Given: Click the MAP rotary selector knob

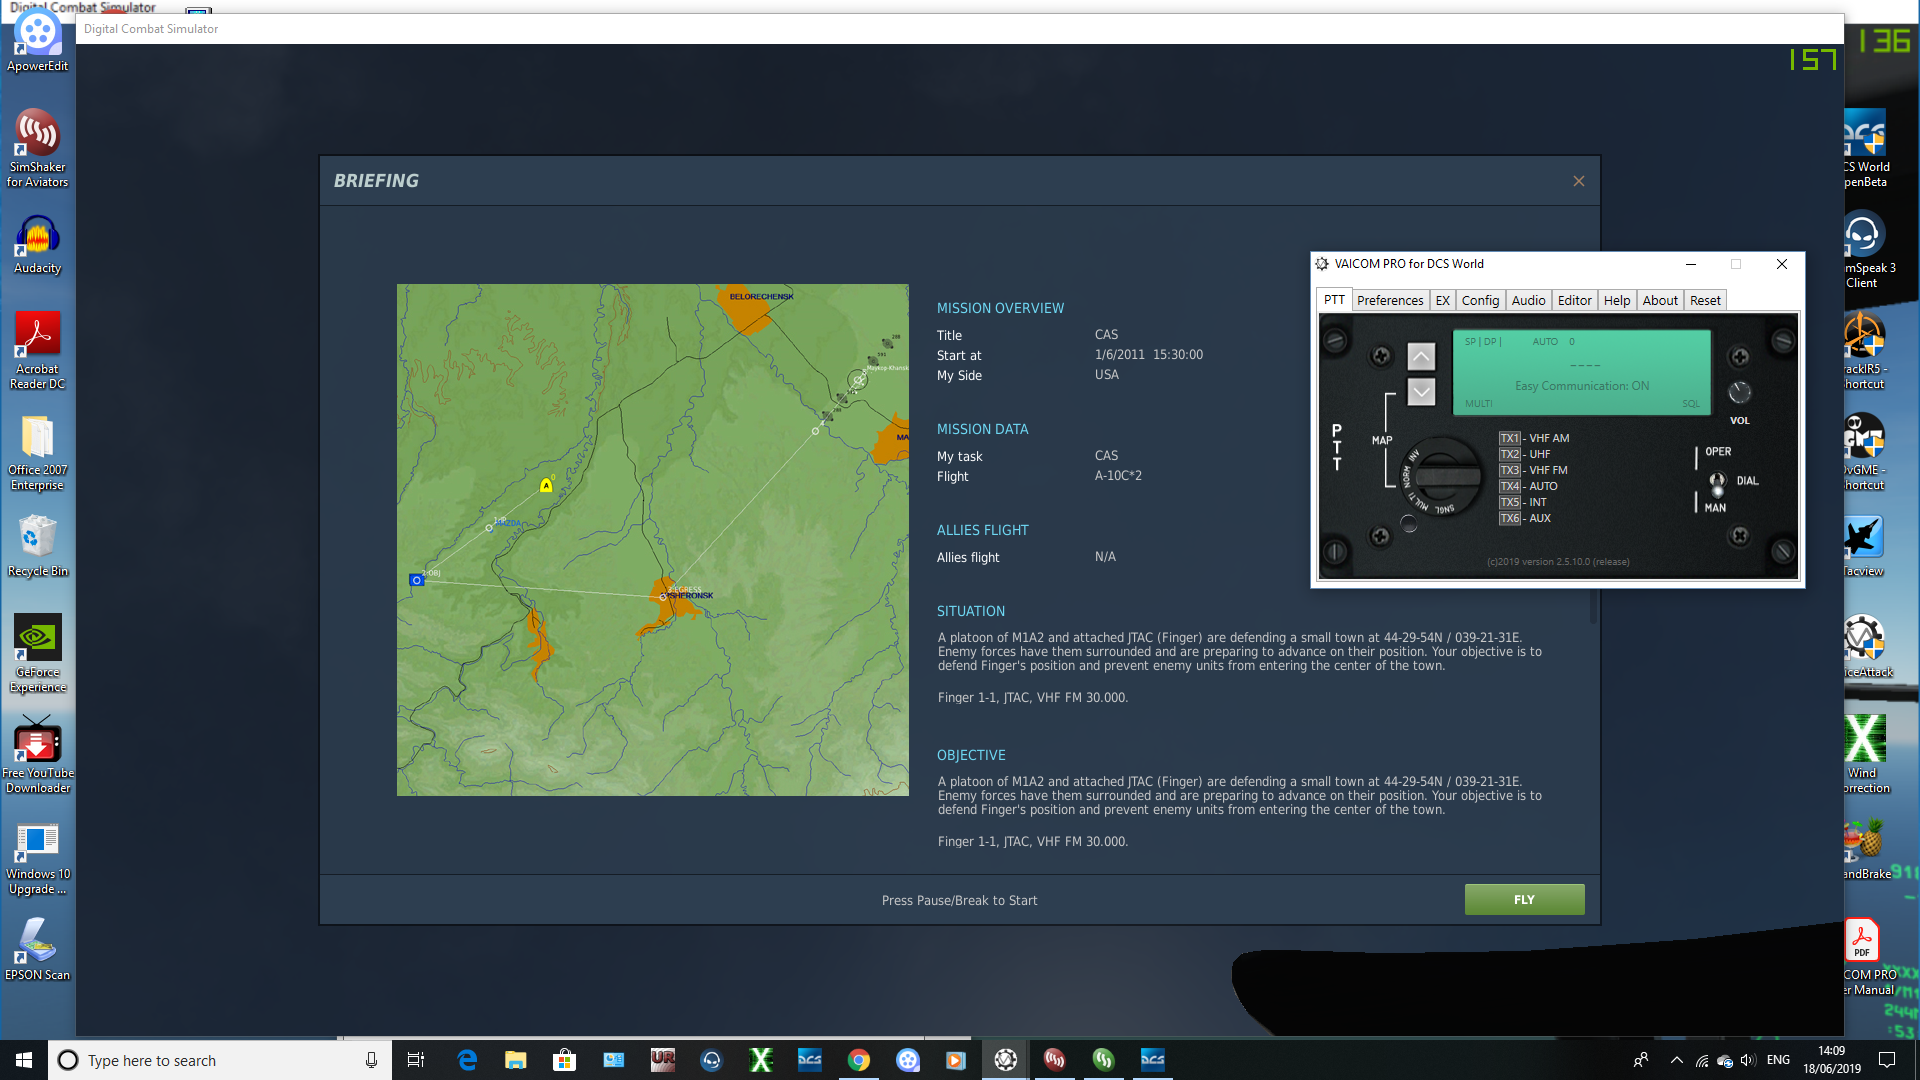Looking at the screenshot, I should pyautogui.click(x=1440, y=477).
